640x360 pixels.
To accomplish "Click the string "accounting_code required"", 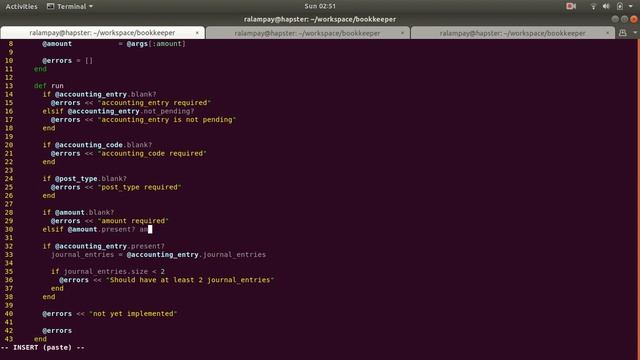I will click(x=152, y=153).
